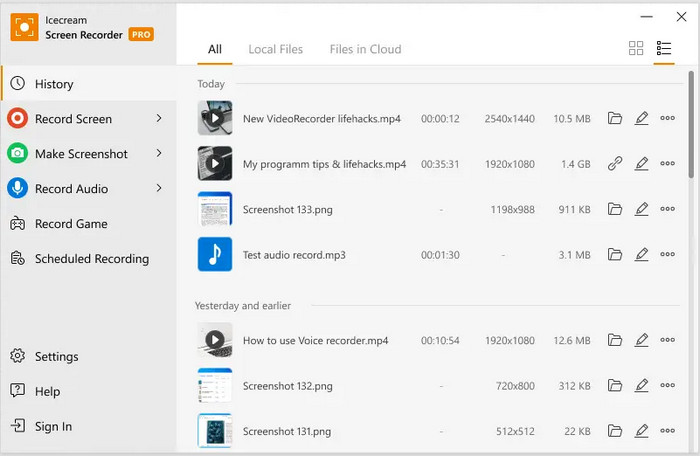Edit Screenshot 133.png with pencil icon
This screenshot has width=700, height=456.
(x=641, y=209)
